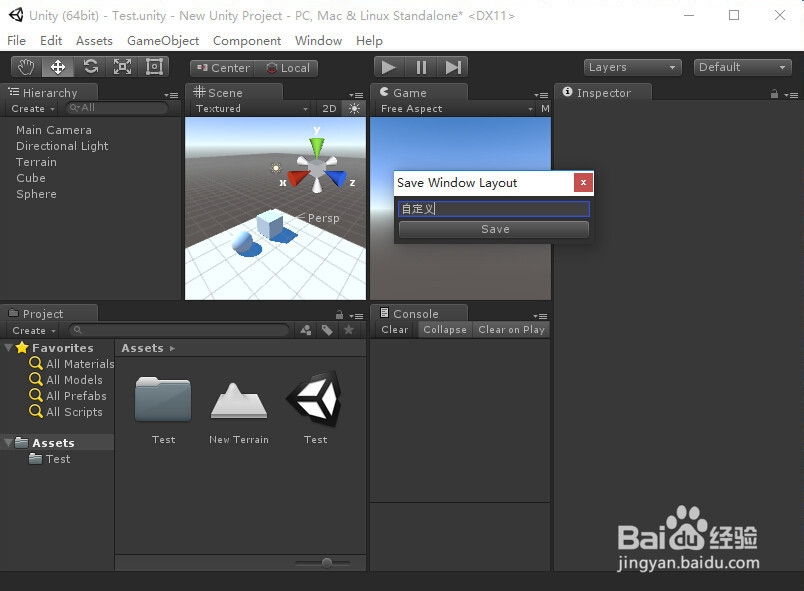Open the GameObject menu
Screen dimensions: 804x591
pos(163,40)
